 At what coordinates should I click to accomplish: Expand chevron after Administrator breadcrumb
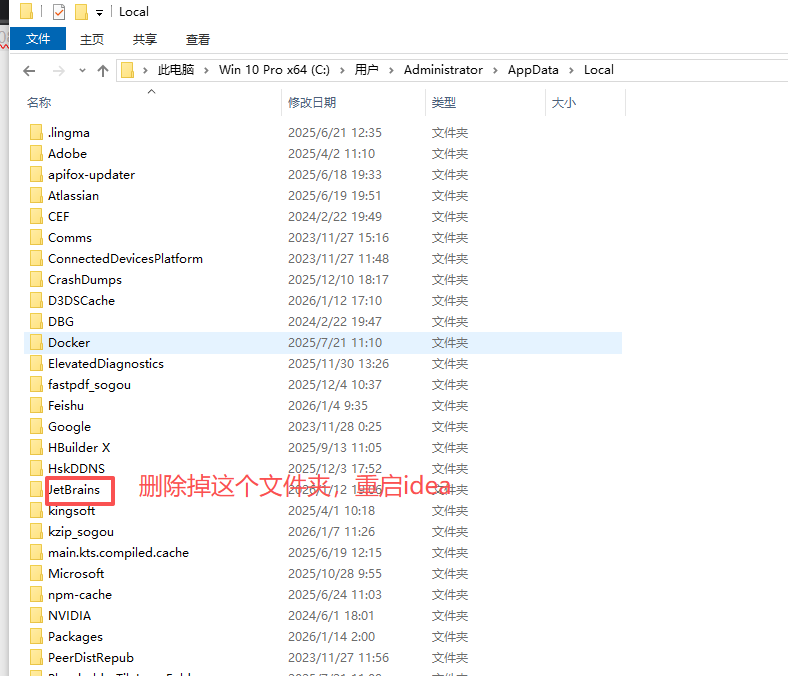[495, 70]
